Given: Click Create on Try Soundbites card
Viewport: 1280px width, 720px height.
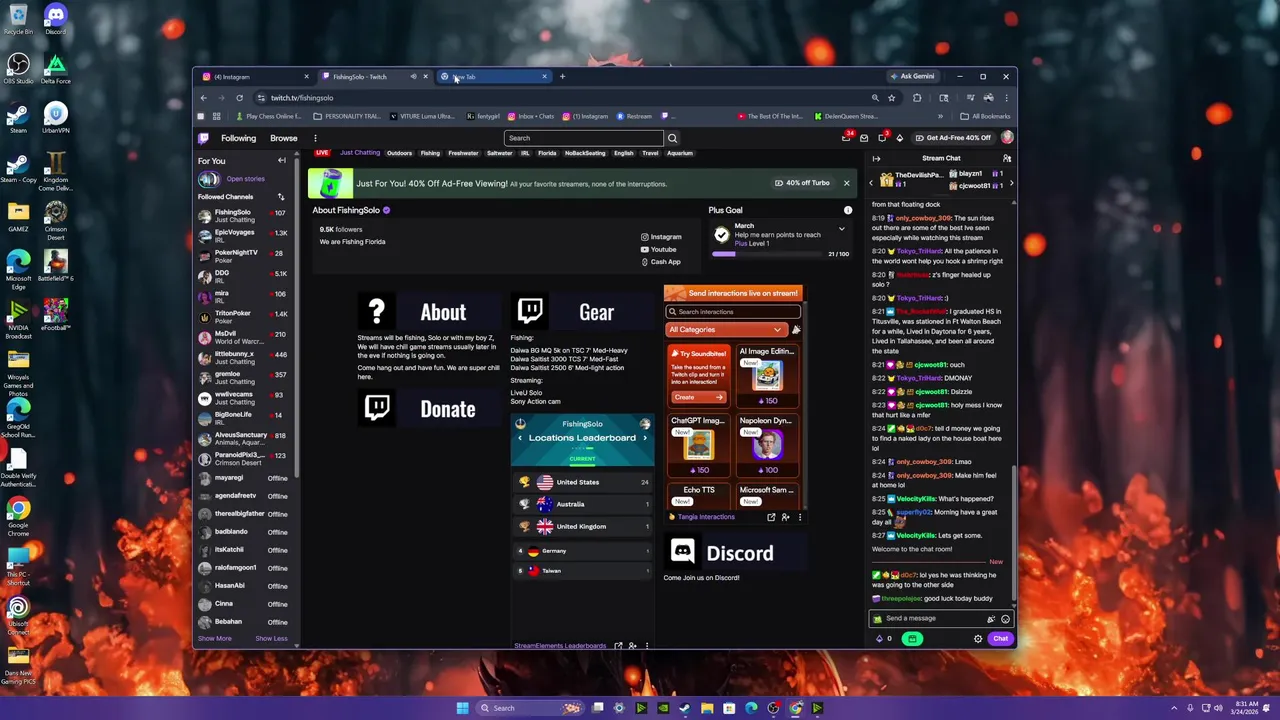Looking at the screenshot, I should [698, 397].
